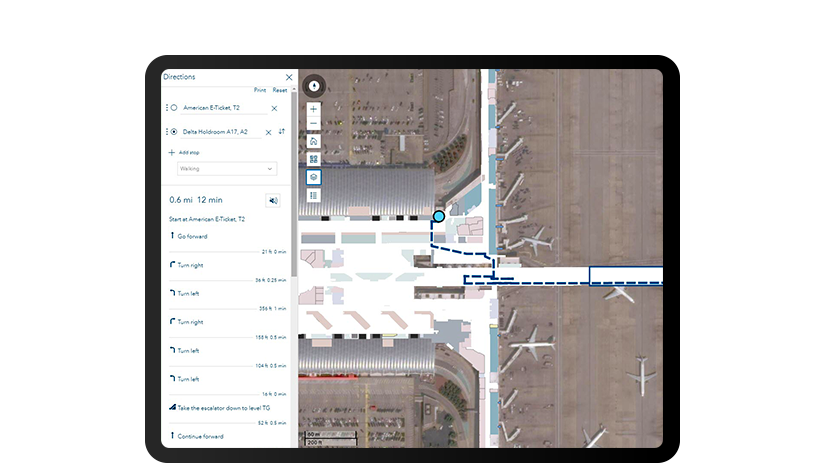Toggle the map layers button

[313, 177]
